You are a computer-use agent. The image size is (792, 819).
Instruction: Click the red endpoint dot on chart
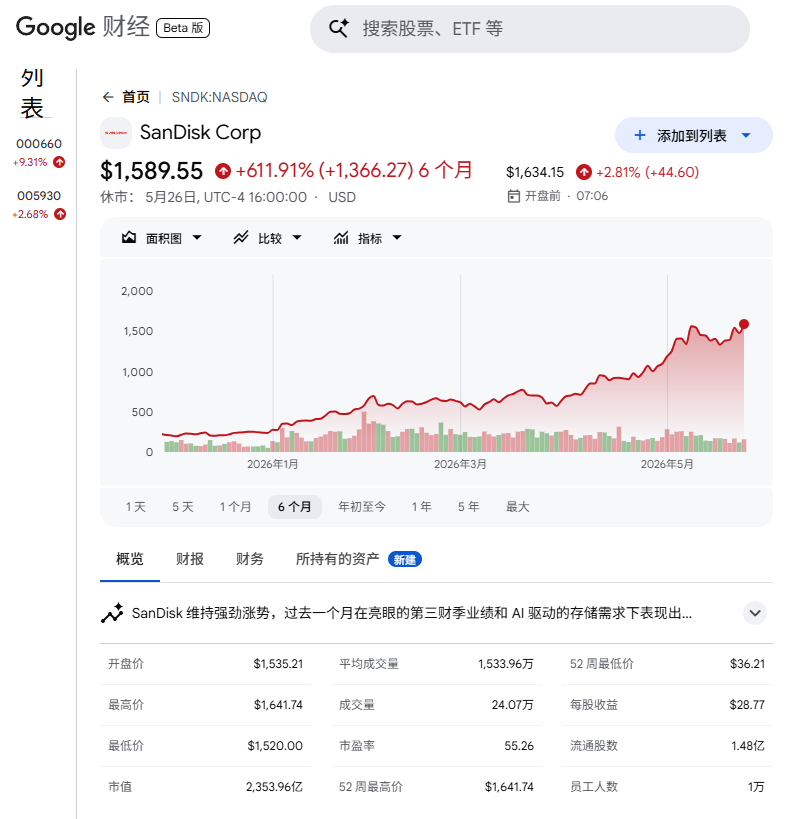click(x=744, y=324)
